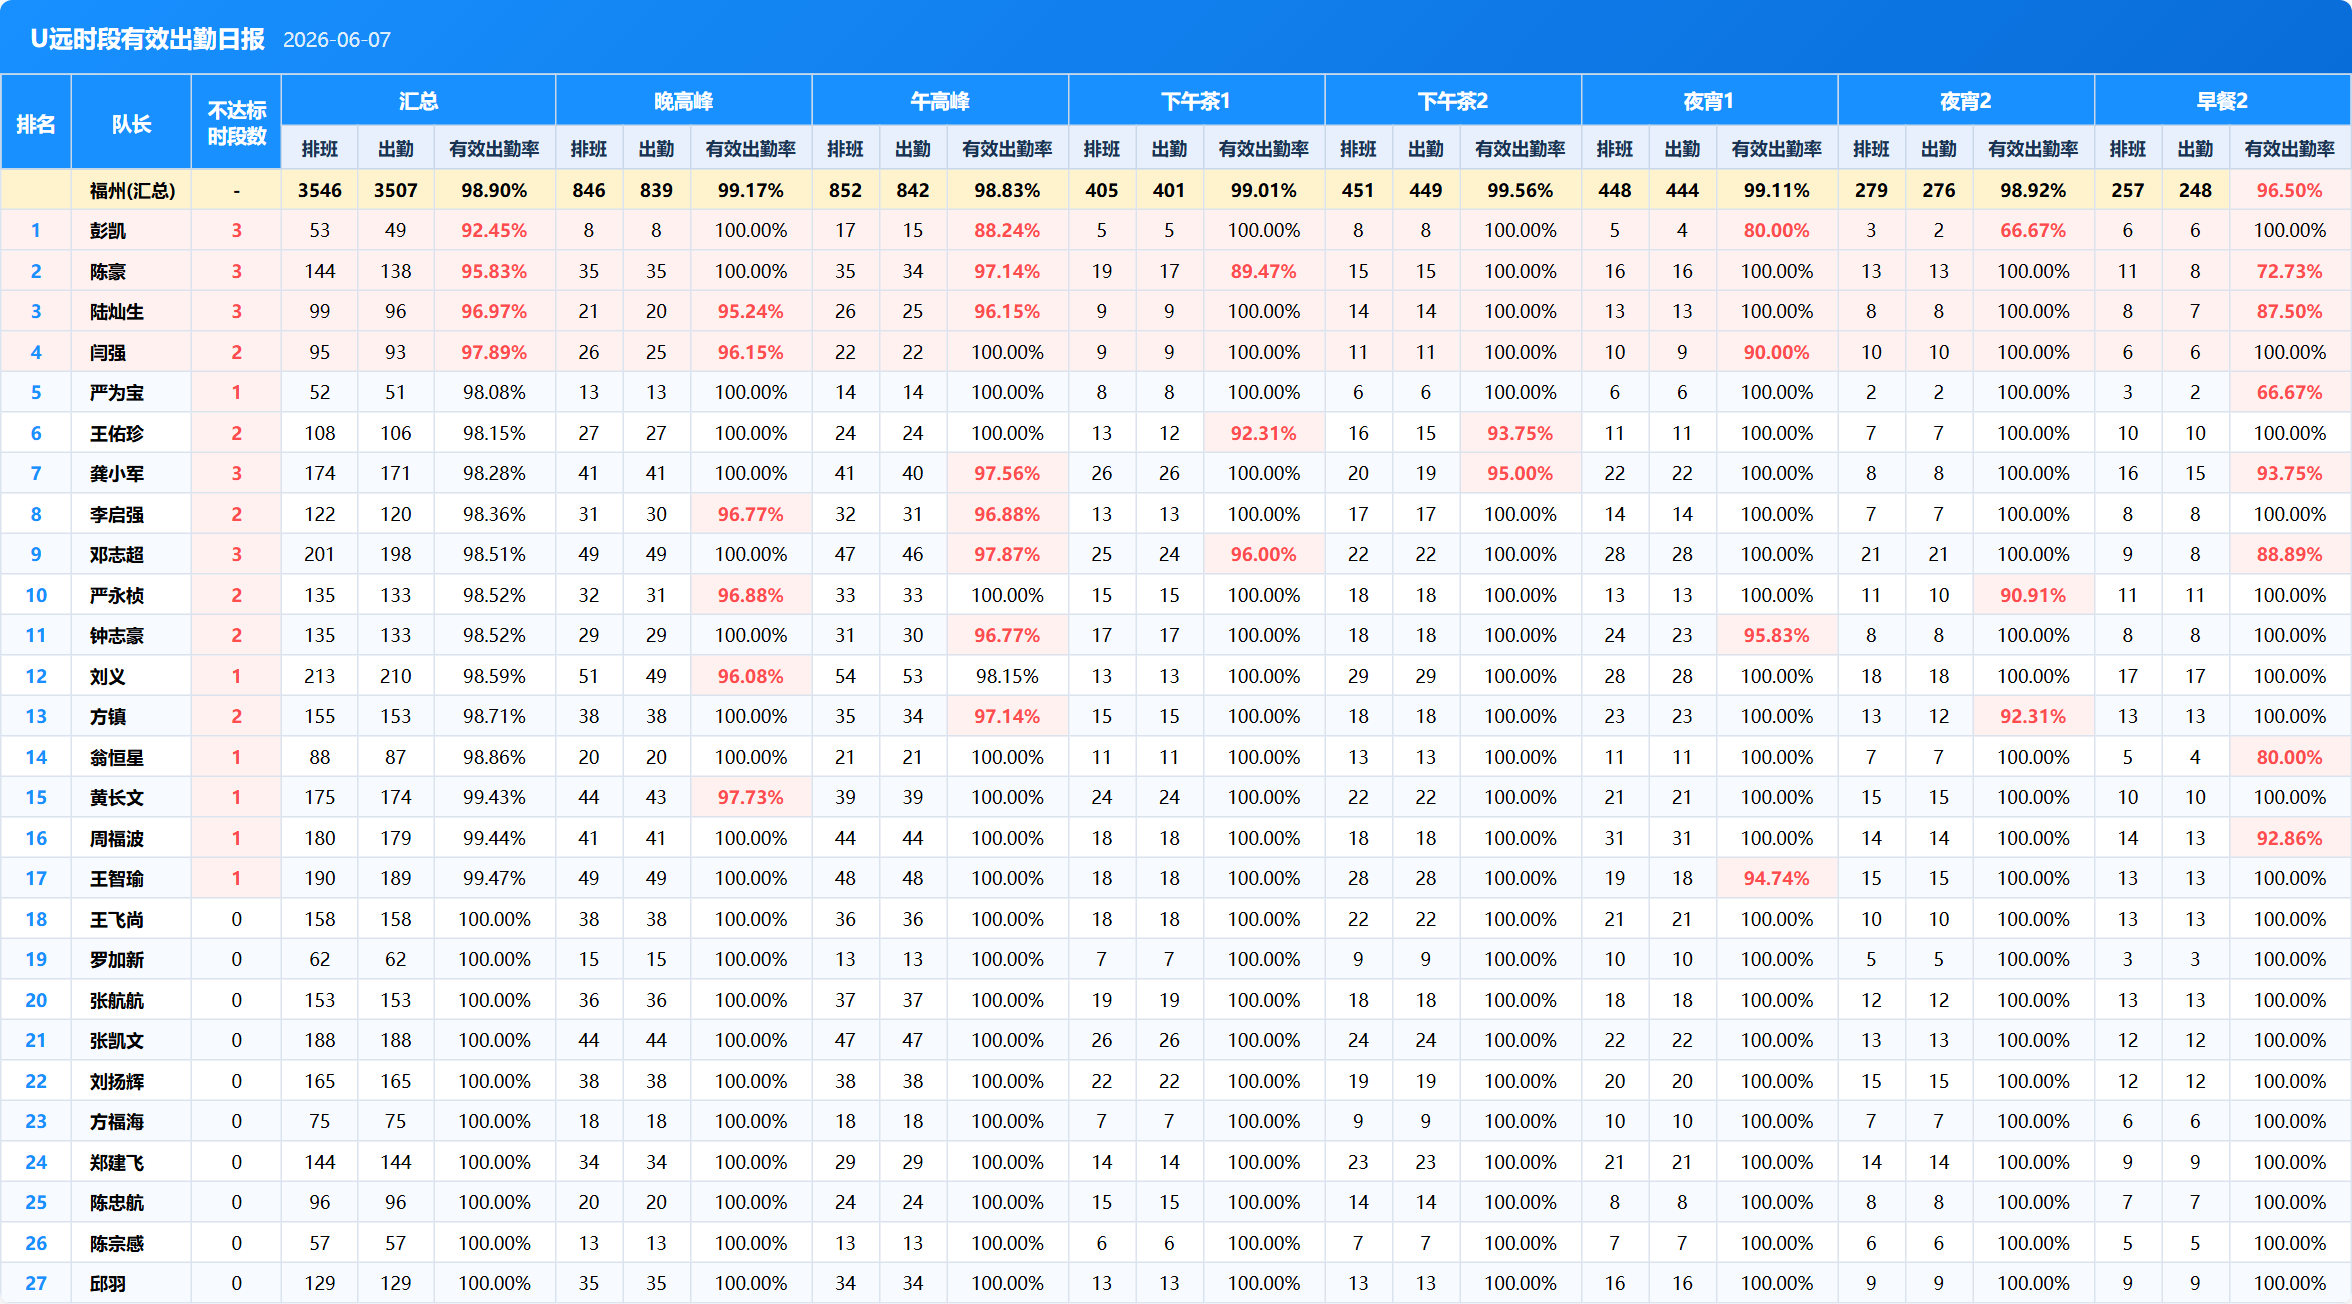The width and height of the screenshot is (2352, 1304).
Task: Select the report date 2026-06-07
Action: click(x=337, y=40)
